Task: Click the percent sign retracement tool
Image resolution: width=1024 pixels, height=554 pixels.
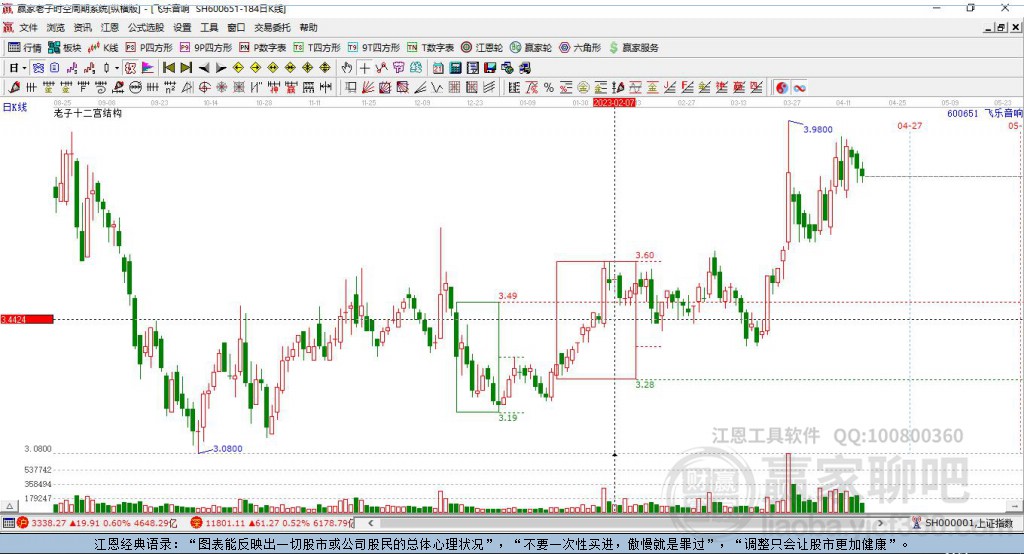Action: tap(549, 88)
